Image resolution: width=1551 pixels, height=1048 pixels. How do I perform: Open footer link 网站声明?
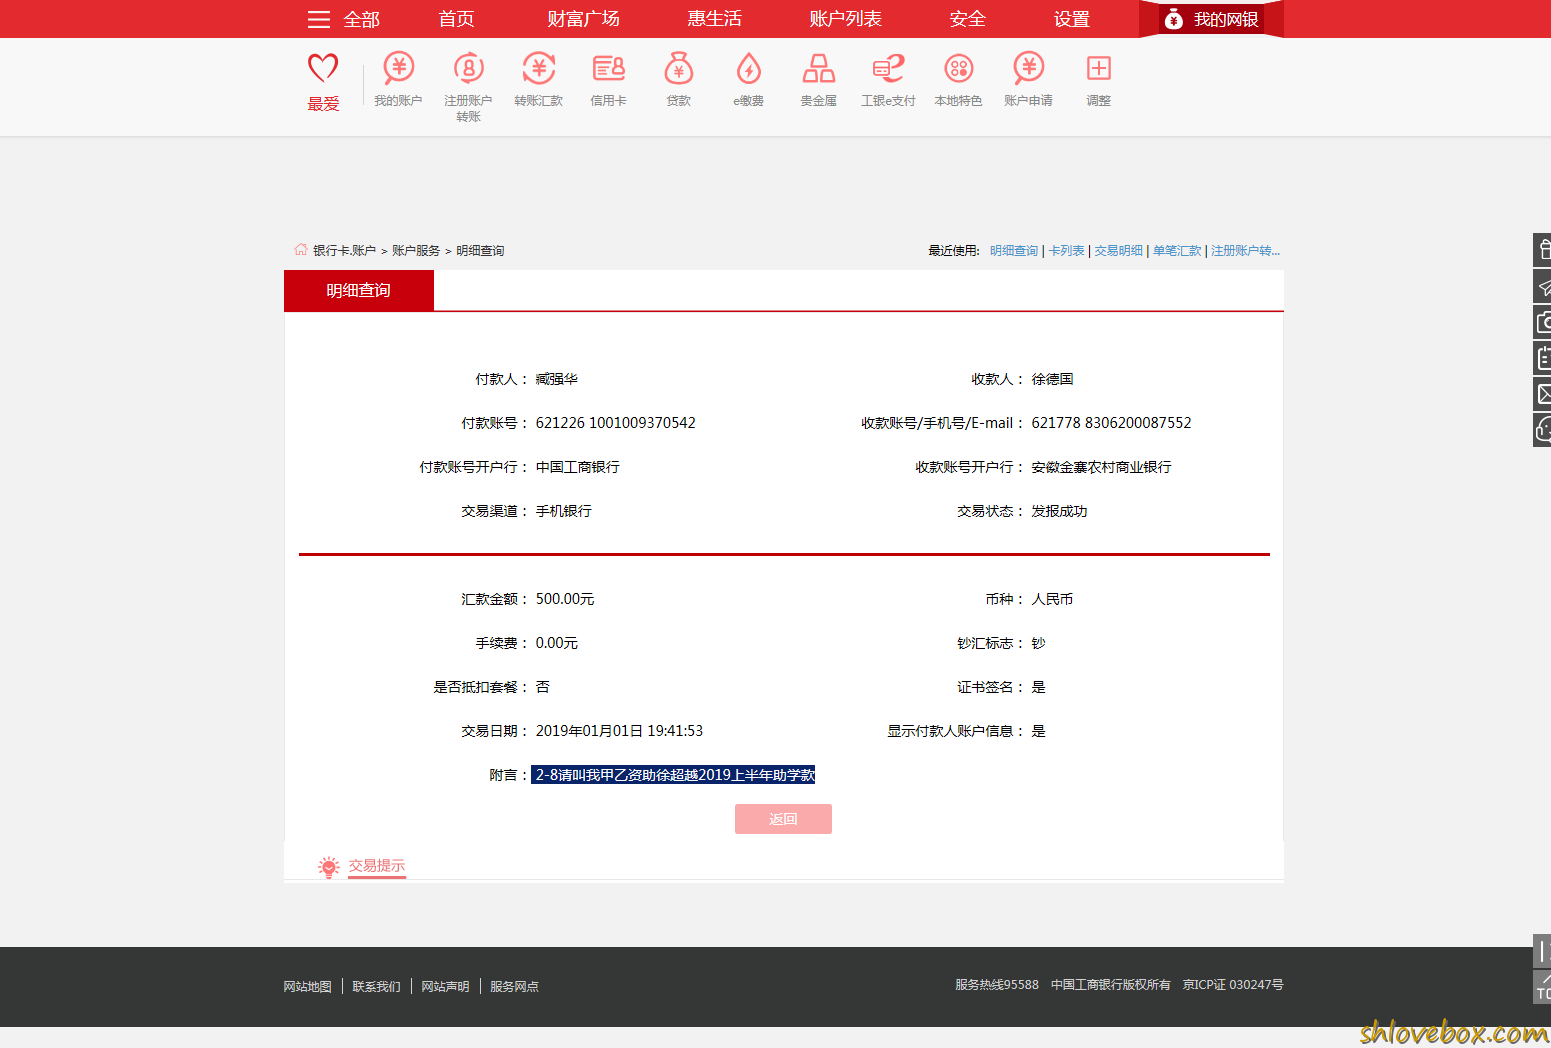445,986
